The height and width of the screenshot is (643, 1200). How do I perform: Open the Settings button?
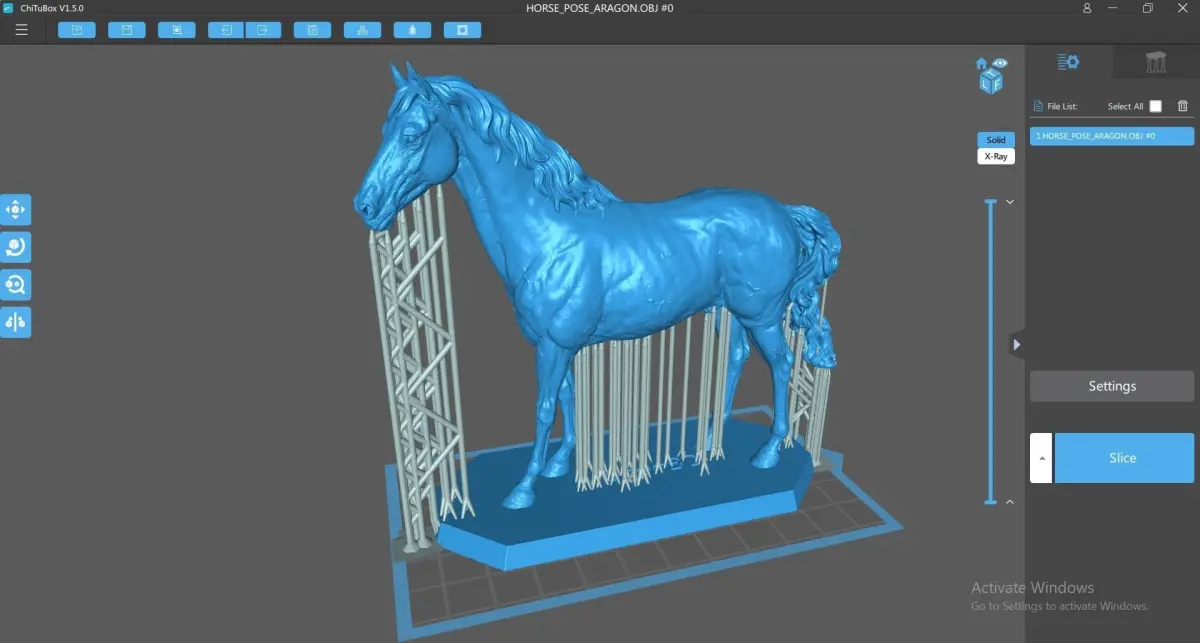tap(1112, 386)
